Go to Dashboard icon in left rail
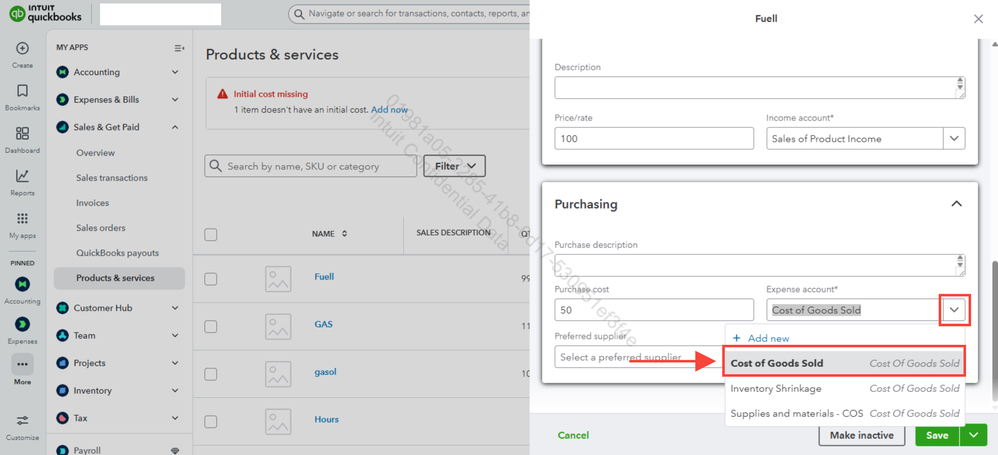998x455 pixels. (22, 133)
